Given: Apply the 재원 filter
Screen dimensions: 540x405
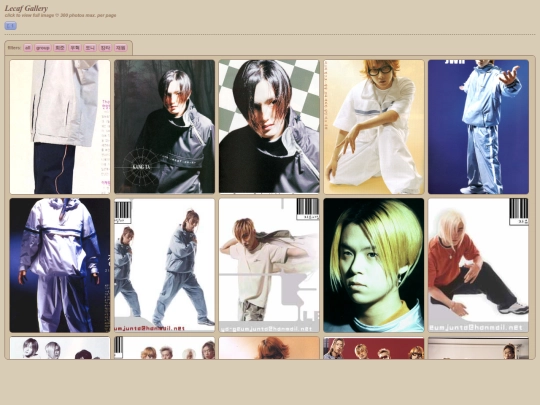Looking at the screenshot, I should pos(121,48).
